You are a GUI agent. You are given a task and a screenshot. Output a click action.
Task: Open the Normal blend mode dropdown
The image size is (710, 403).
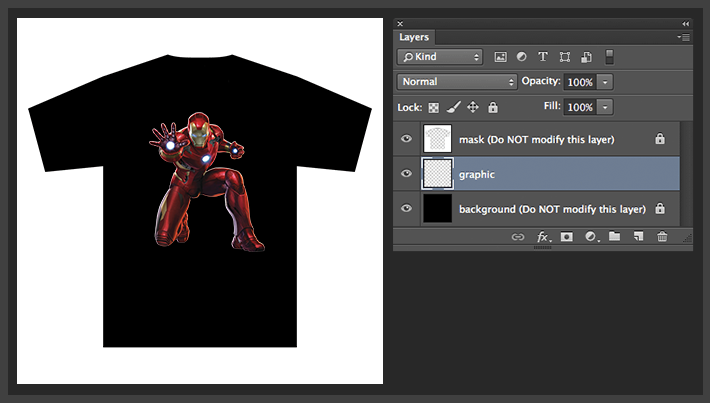456,82
